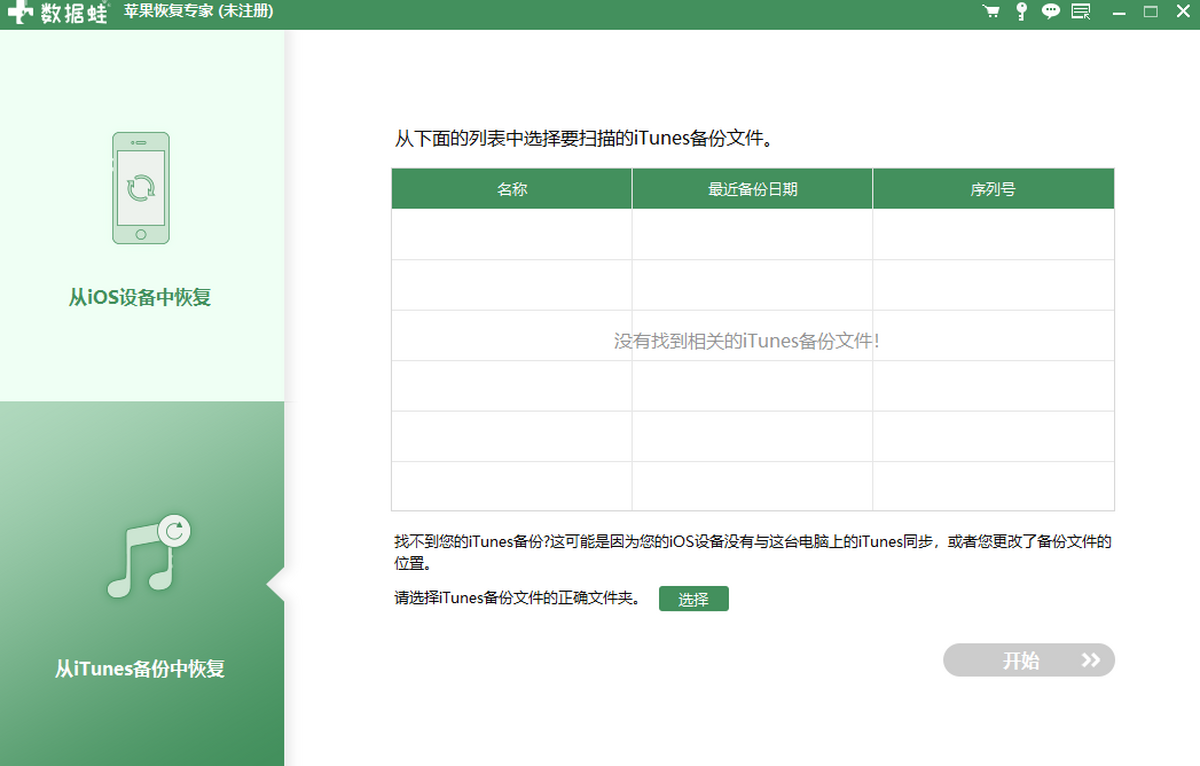The width and height of the screenshot is (1200, 766).
Task: Switch to 从iOS设备中恢复 tab label
Action: 140,297
